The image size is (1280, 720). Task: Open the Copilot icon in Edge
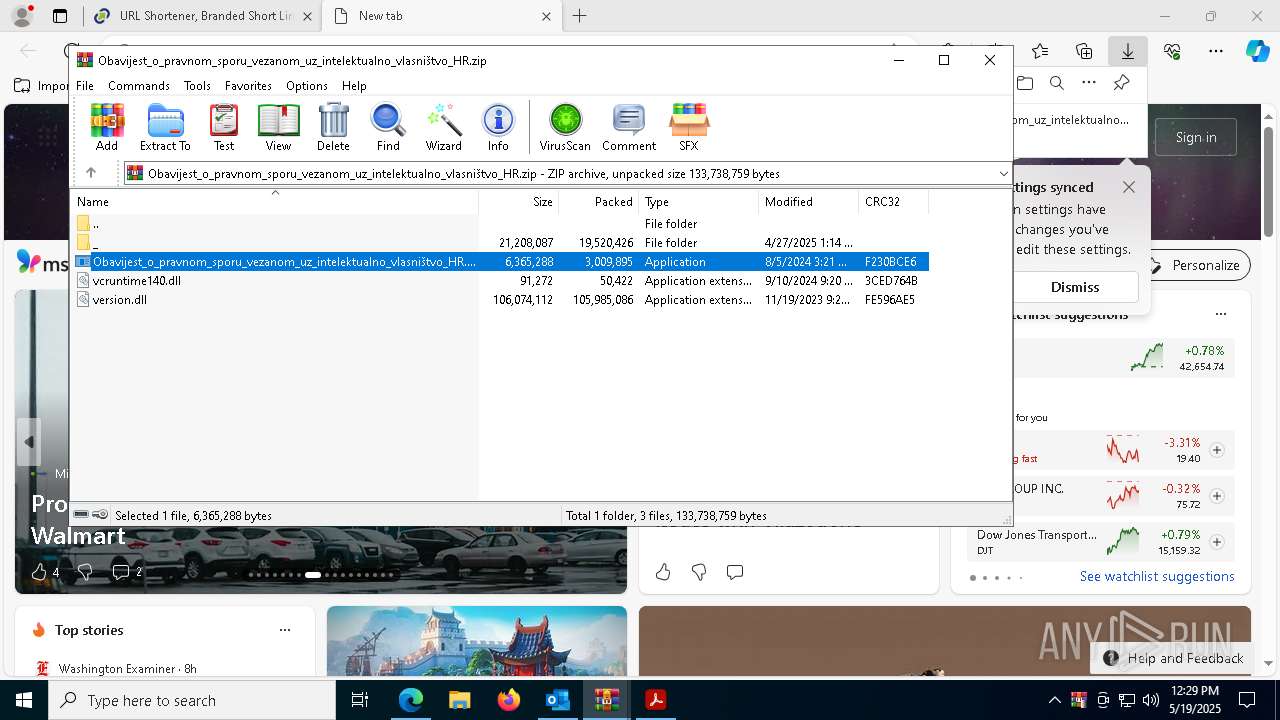1257,51
